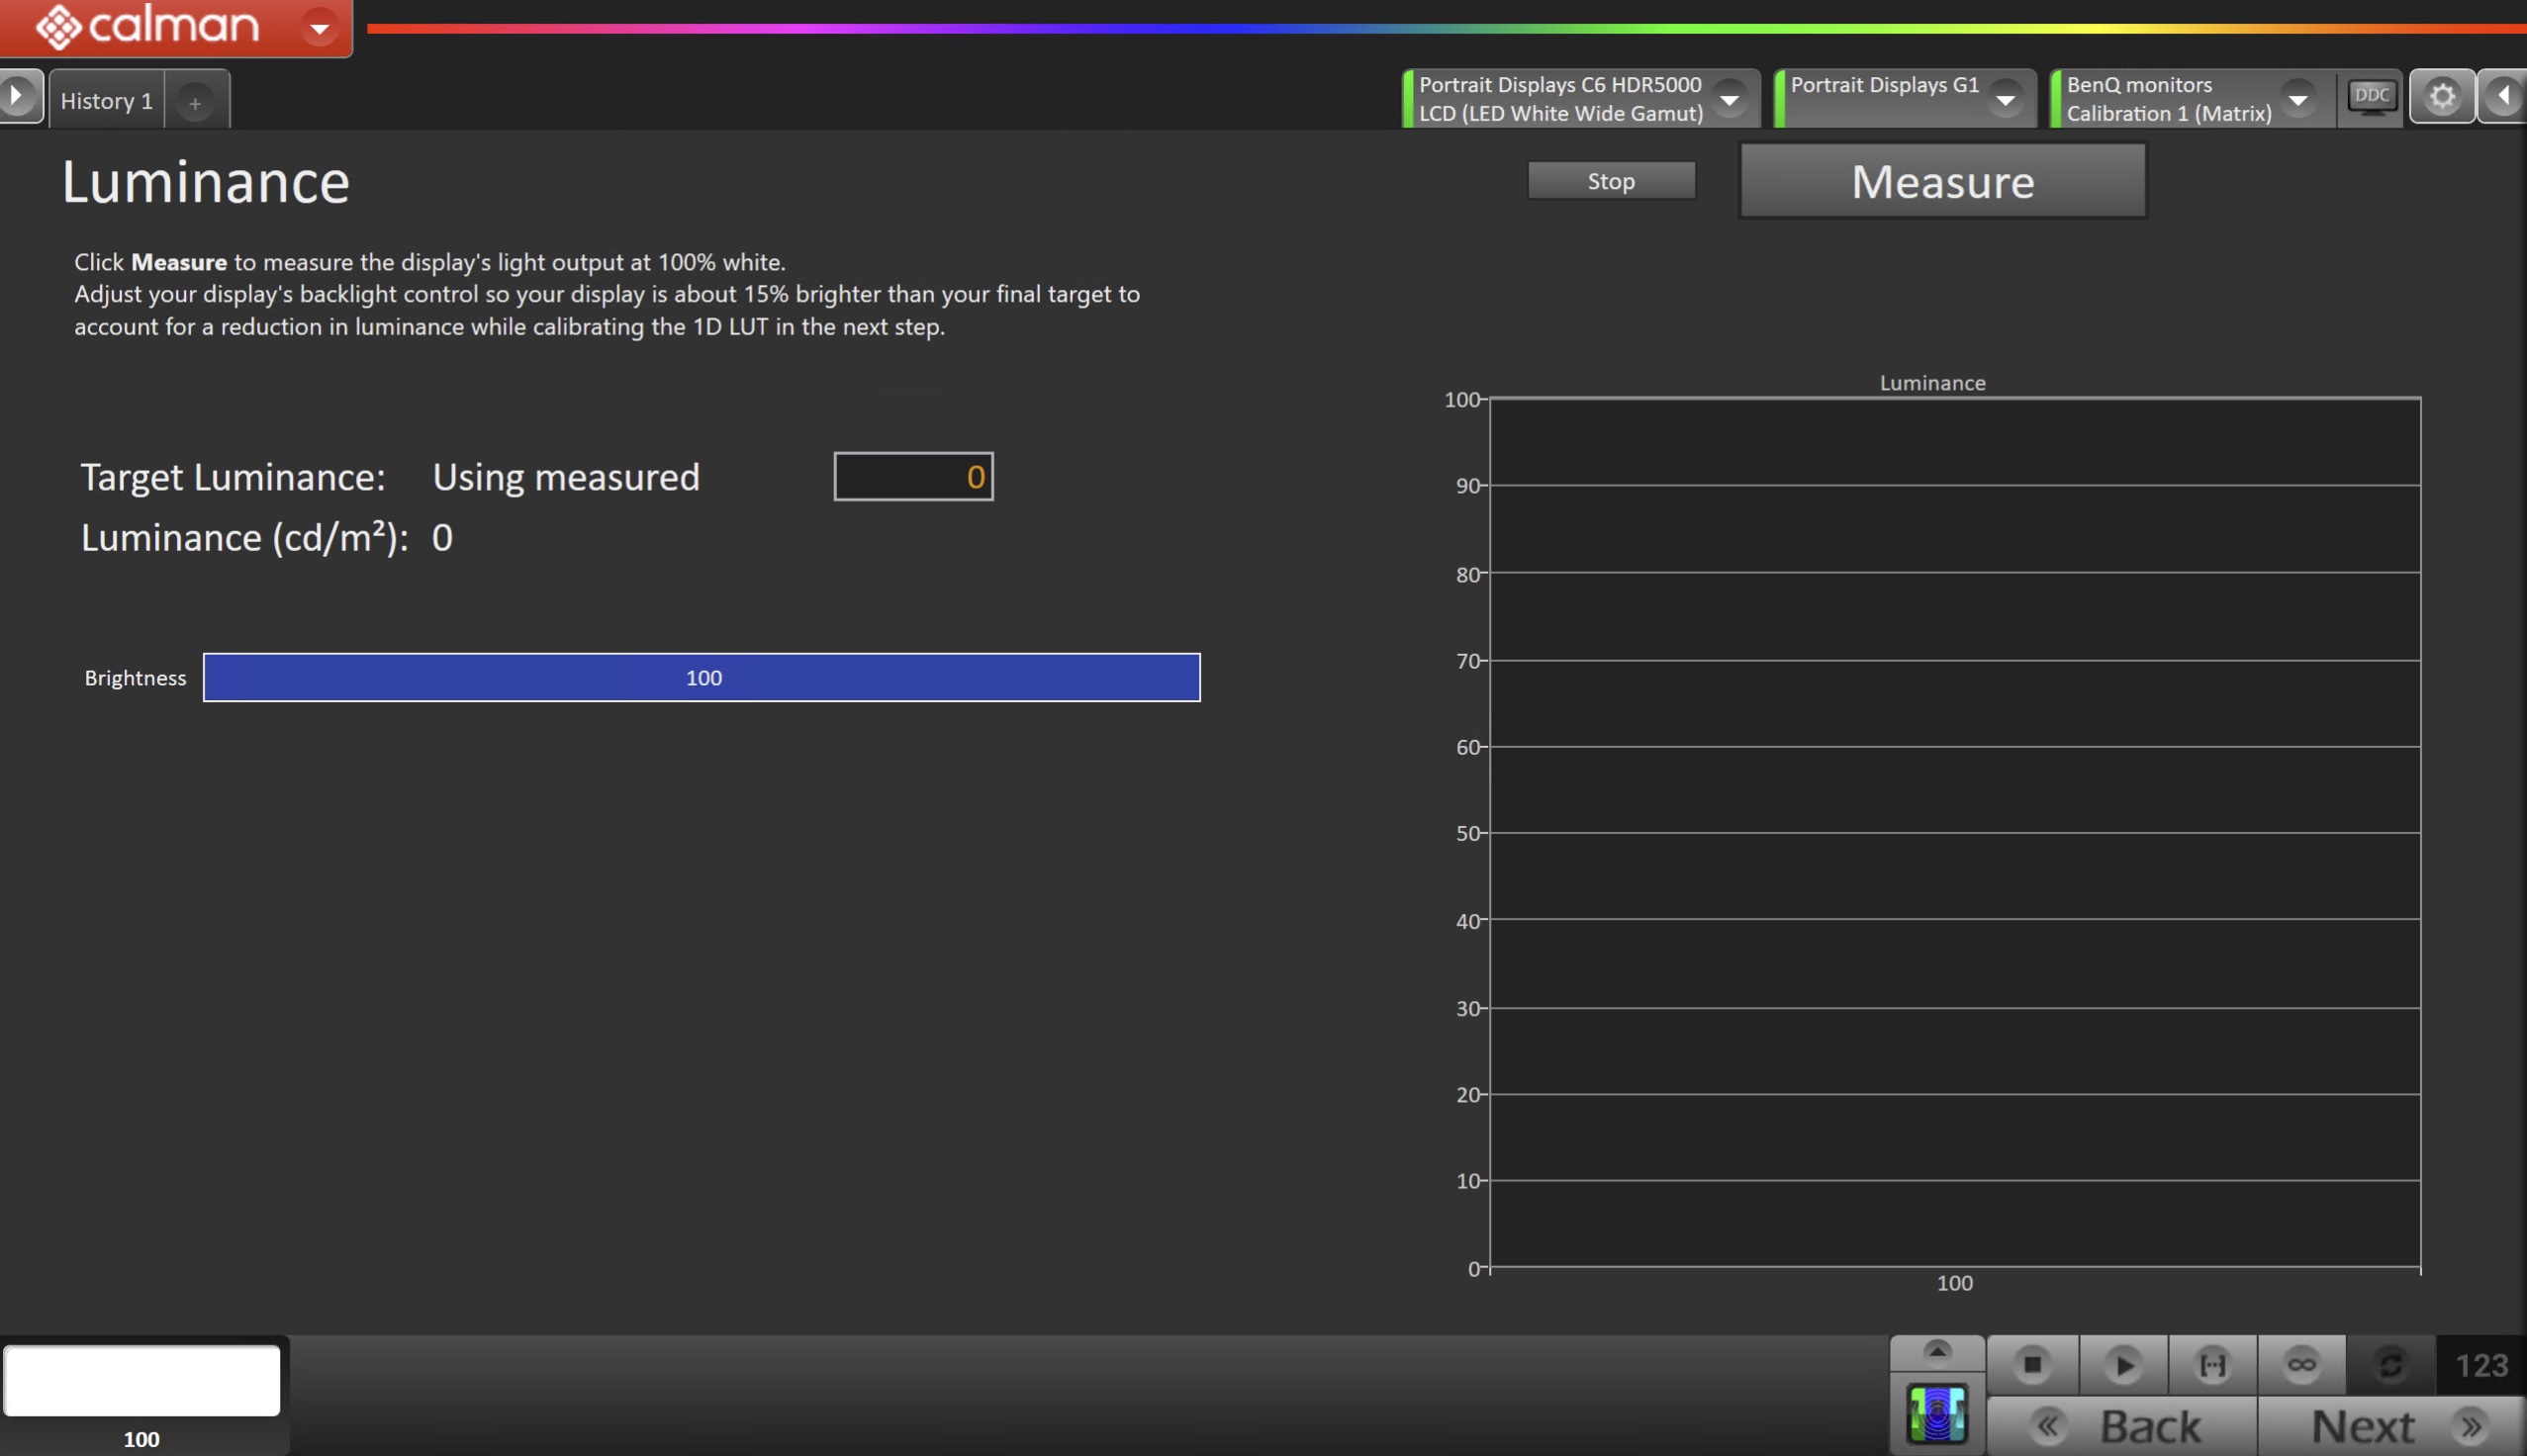Open the Portrait Displays C6 HDR5000 dropdown

pyautogui.click(x=1729, y=99)
